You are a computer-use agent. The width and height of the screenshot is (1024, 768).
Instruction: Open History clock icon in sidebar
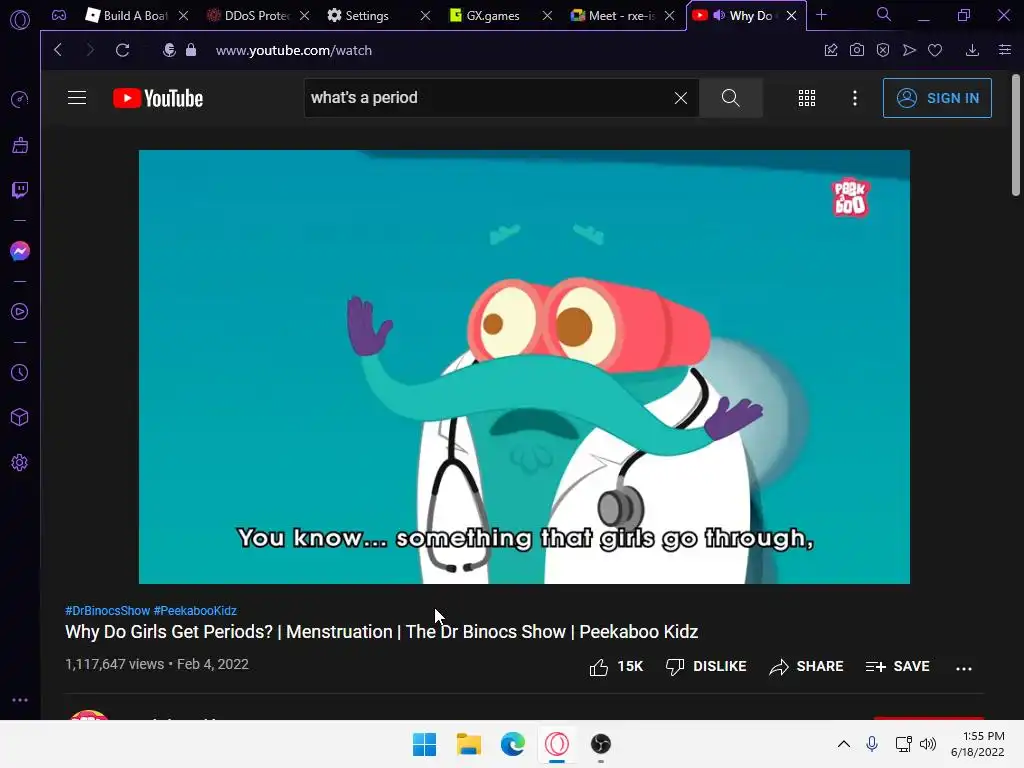click(20, 373)
